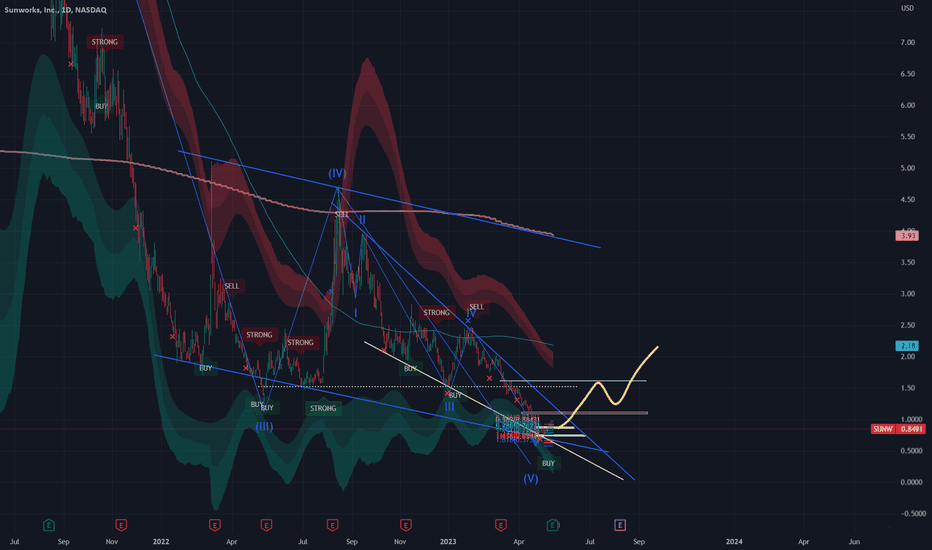Select the blue x marker below wave IV
Viewport: 932px width, 550px height.
[468, 321]
